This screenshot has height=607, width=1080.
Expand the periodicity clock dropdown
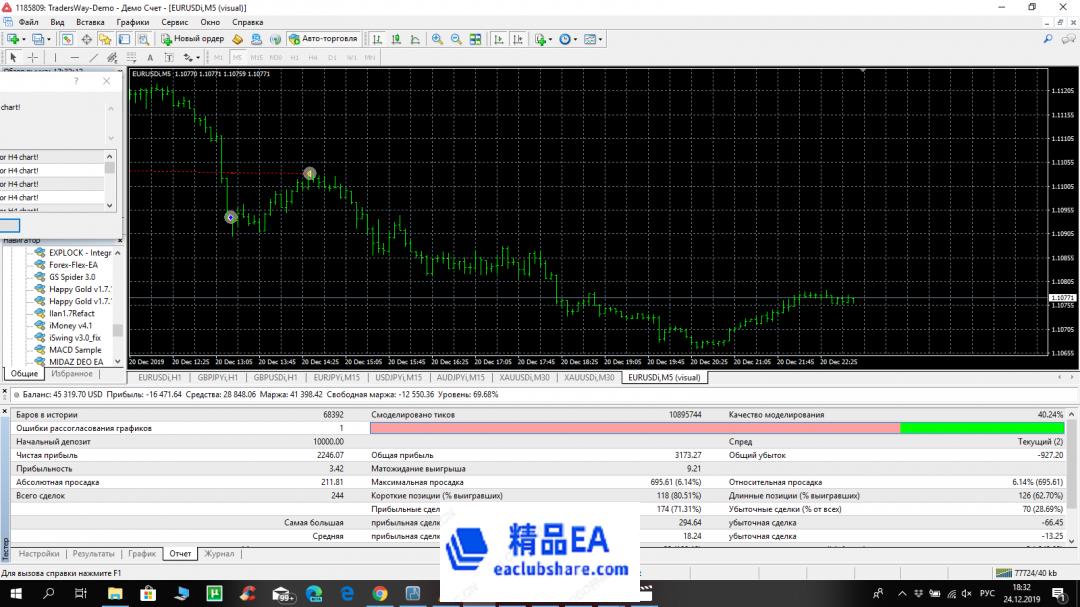pyautogui.click(x=576, y=39)
